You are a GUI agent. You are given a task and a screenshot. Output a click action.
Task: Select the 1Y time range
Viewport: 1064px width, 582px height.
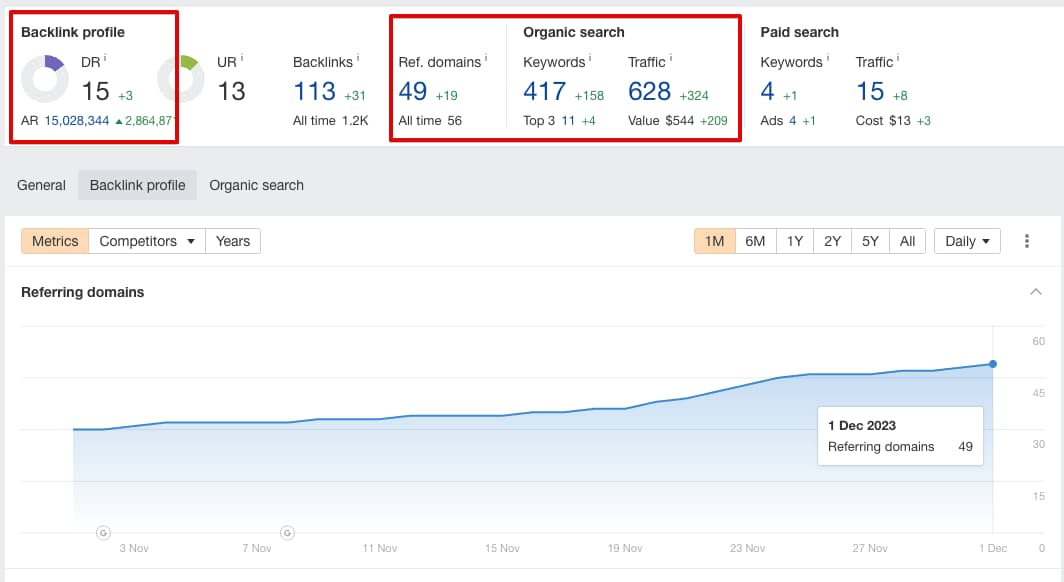click(794, 240)
